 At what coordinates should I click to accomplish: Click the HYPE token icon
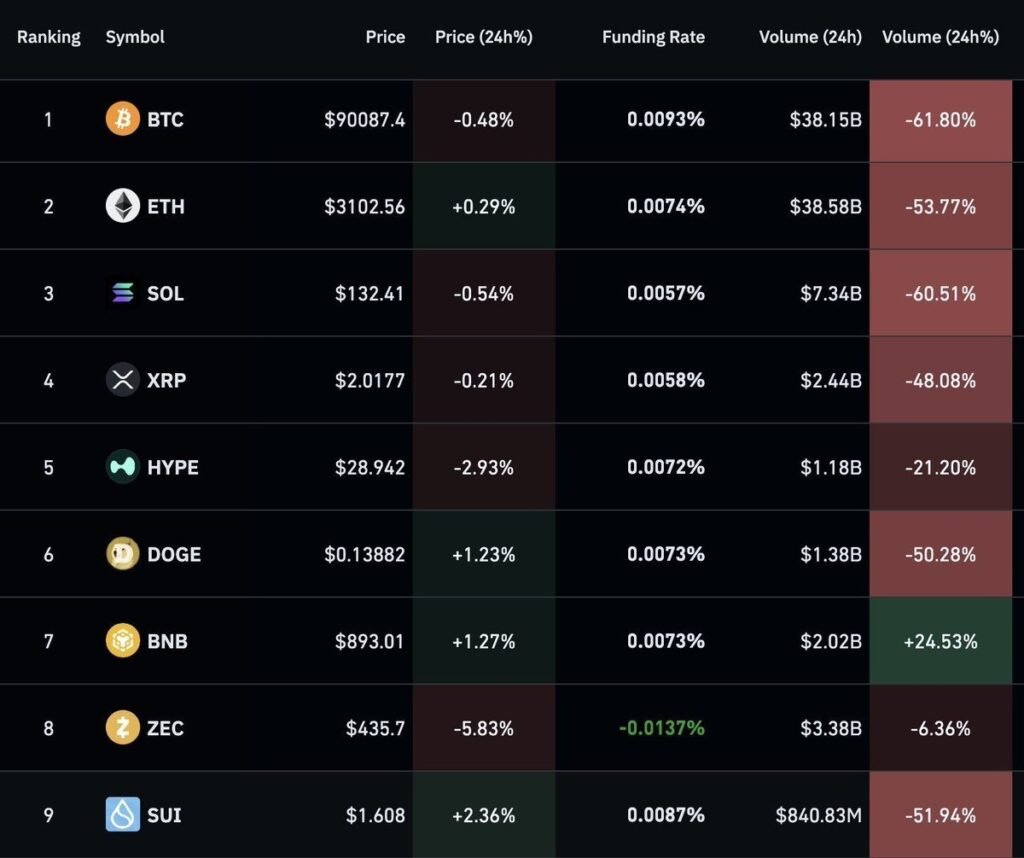[x=123, y=467]
